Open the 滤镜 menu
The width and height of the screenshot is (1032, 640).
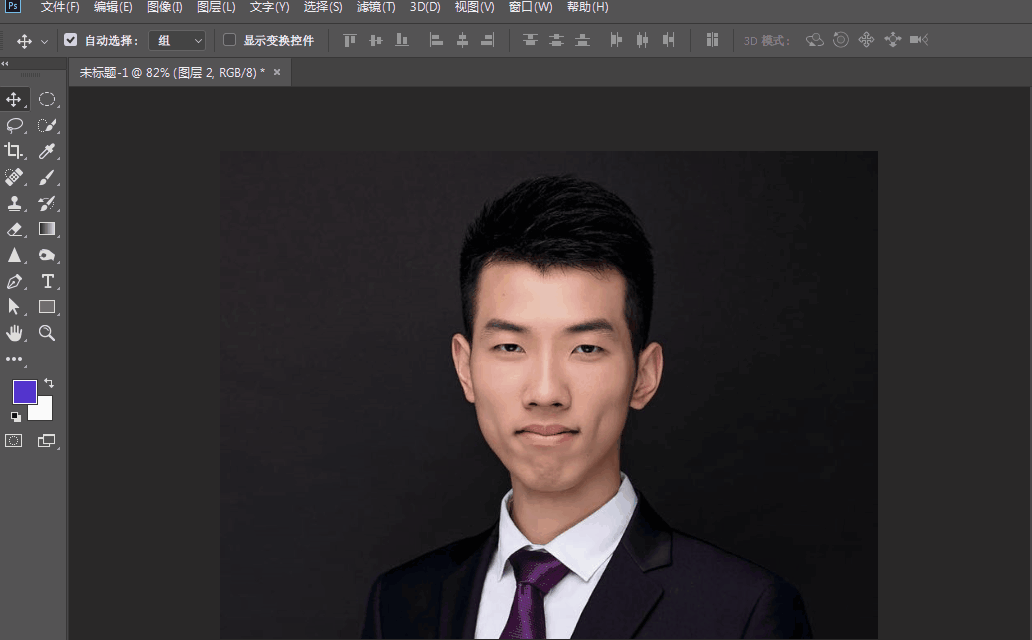click(x=374, y=8)
